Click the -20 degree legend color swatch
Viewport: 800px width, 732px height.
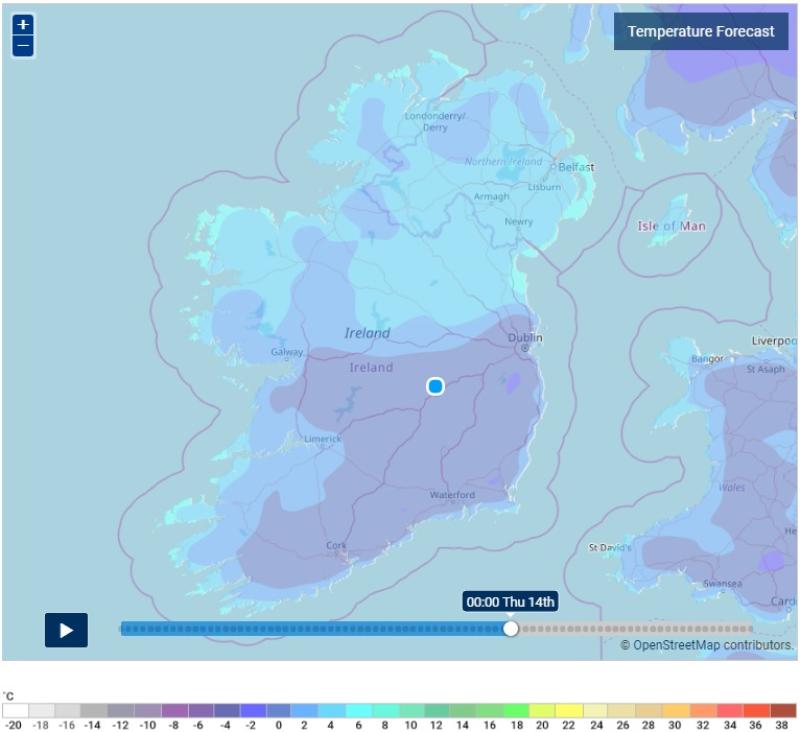[x=15, y=710]
